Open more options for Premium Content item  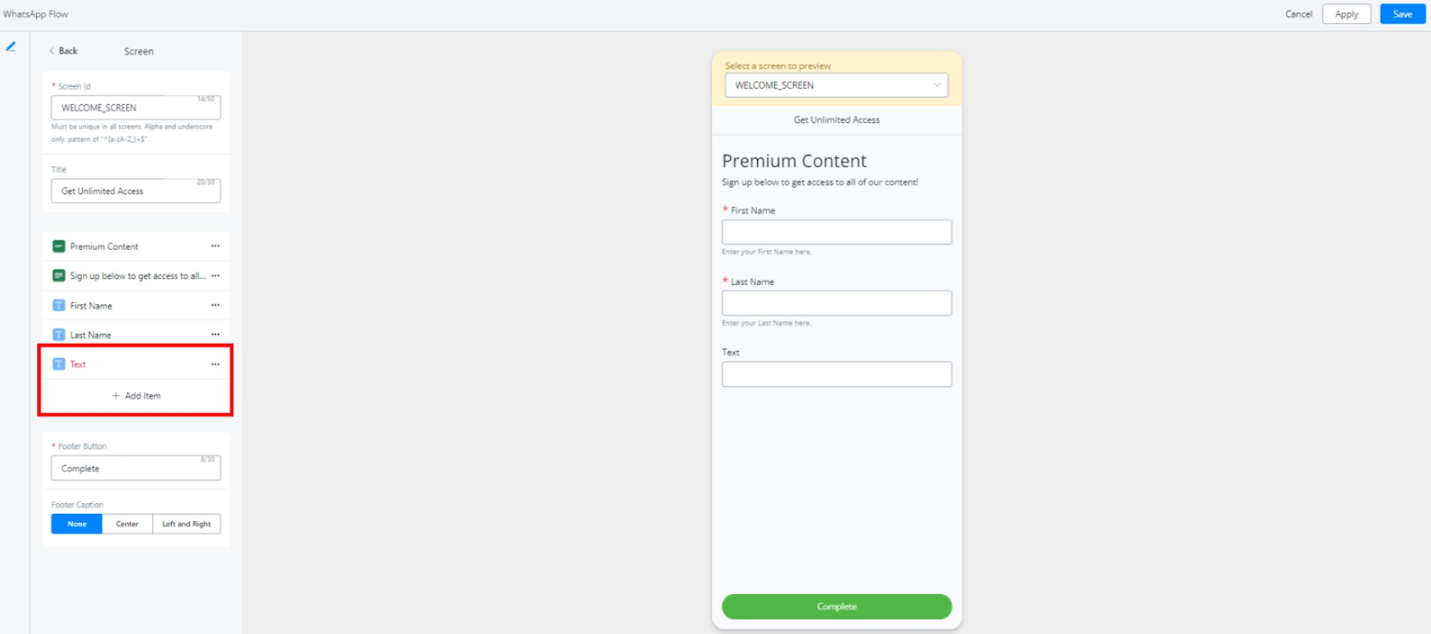215,246
